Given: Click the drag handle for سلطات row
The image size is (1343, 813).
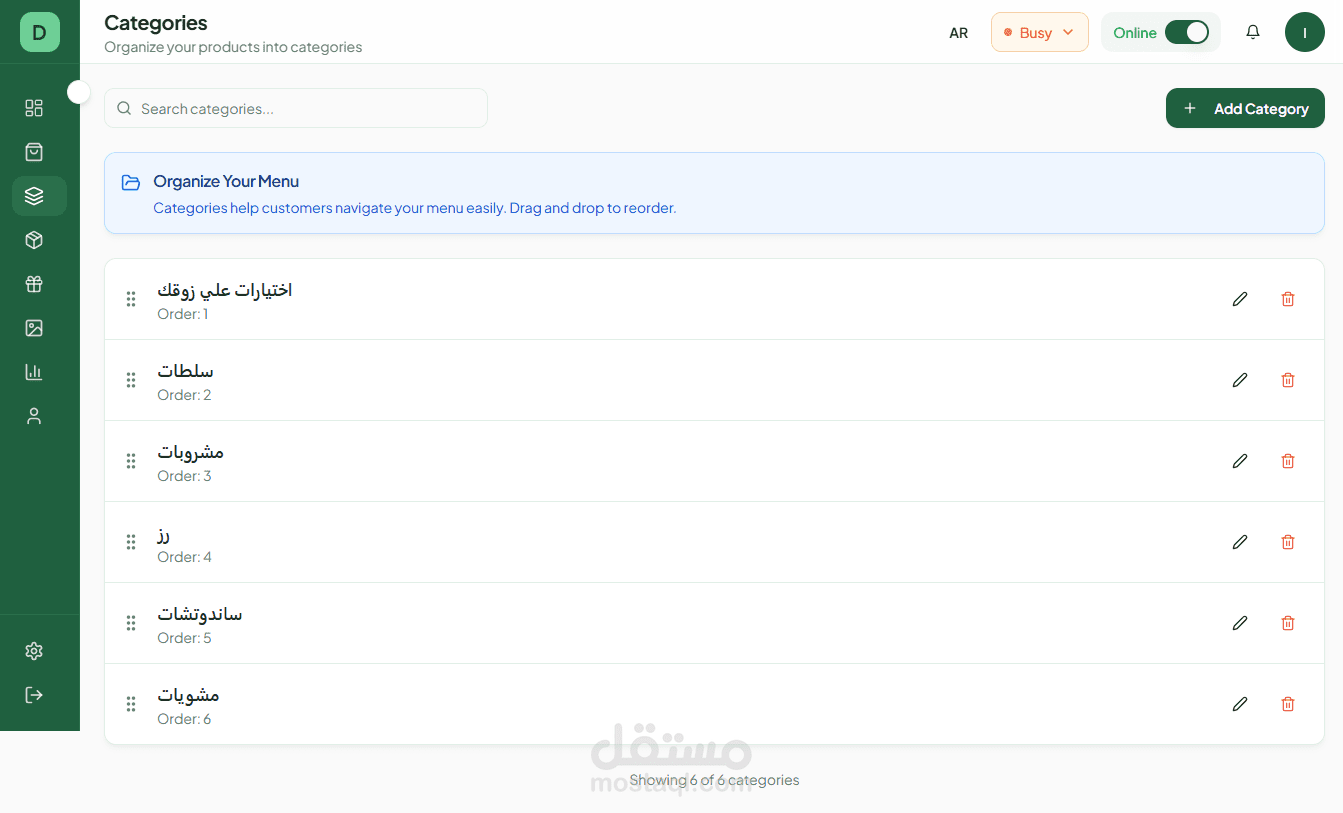Looking at the screenshot, I should 131,380.
